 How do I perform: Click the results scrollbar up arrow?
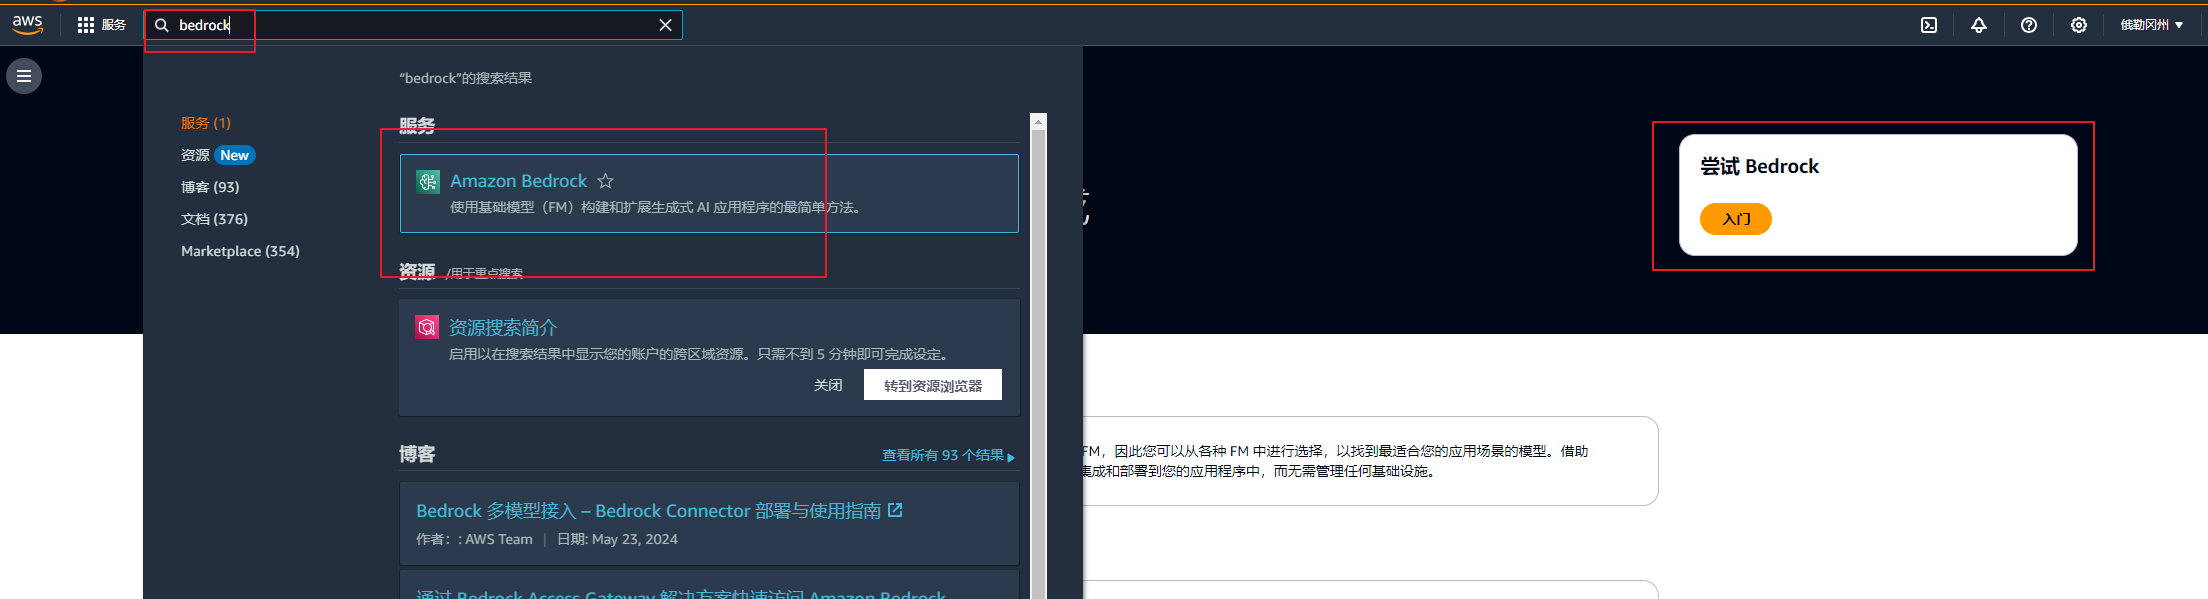click(x=1038, y=122)
